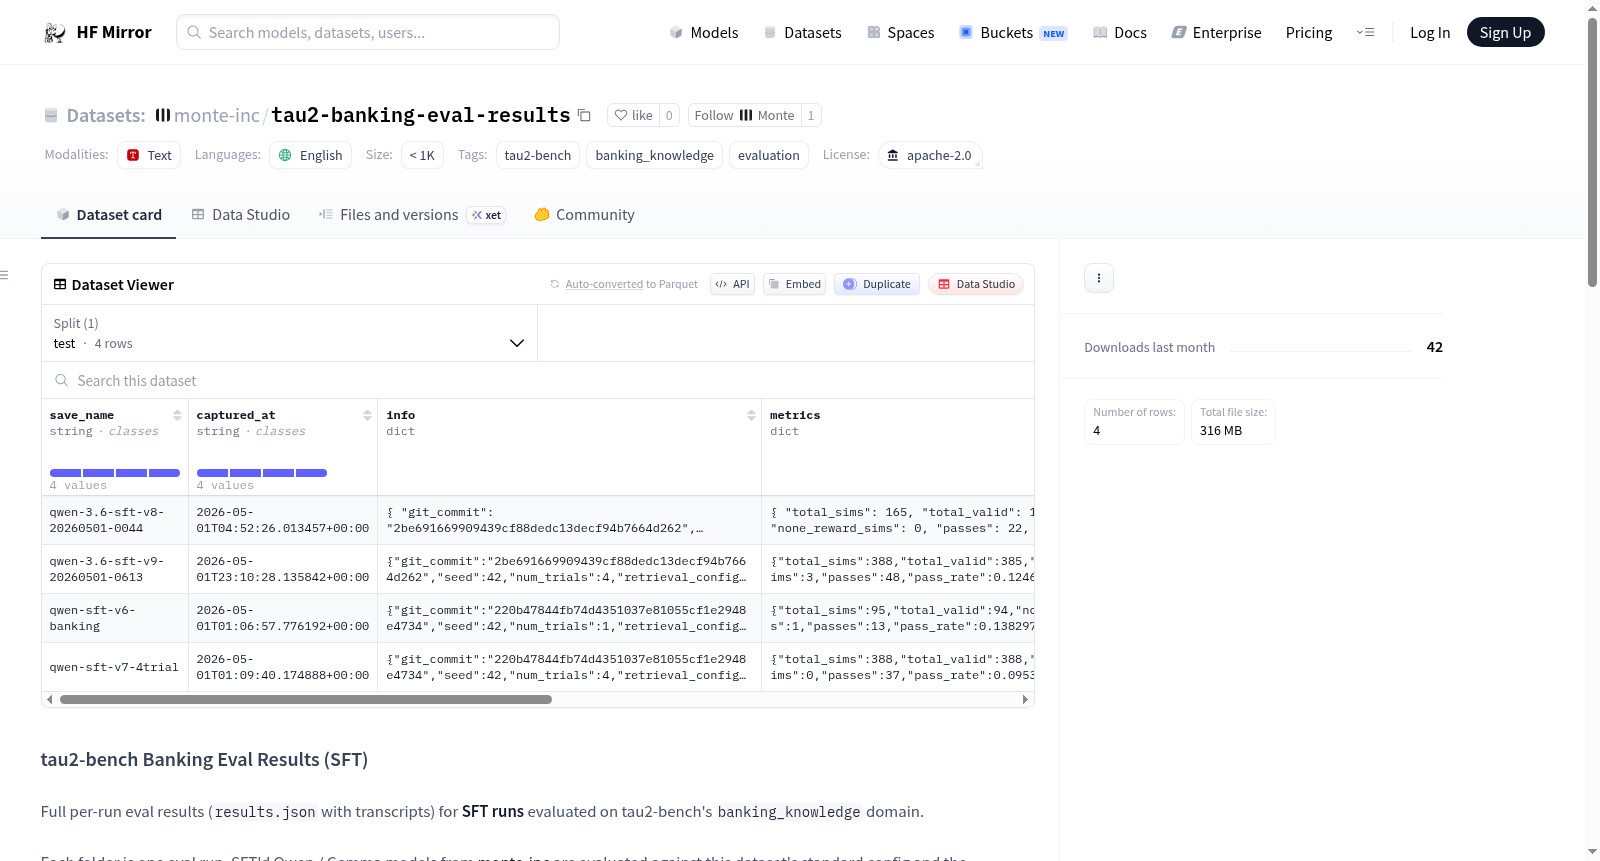Open Buckets in the top navigation
Image resolution: width=1600 pixels, height=861 pixels.
1013,33
